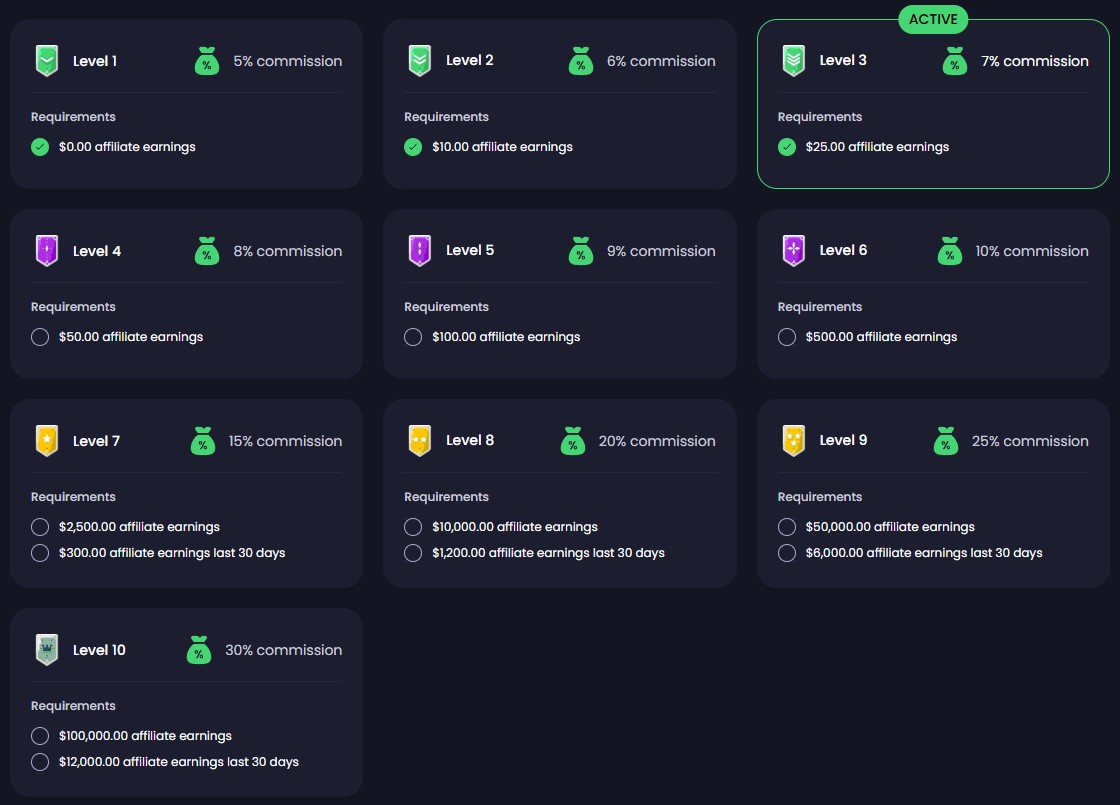The height and width of the screenshot is (805, 1120).
Task: Click the unchecked $50.00 affiliate earnings circle
Action: click(40, 337)
